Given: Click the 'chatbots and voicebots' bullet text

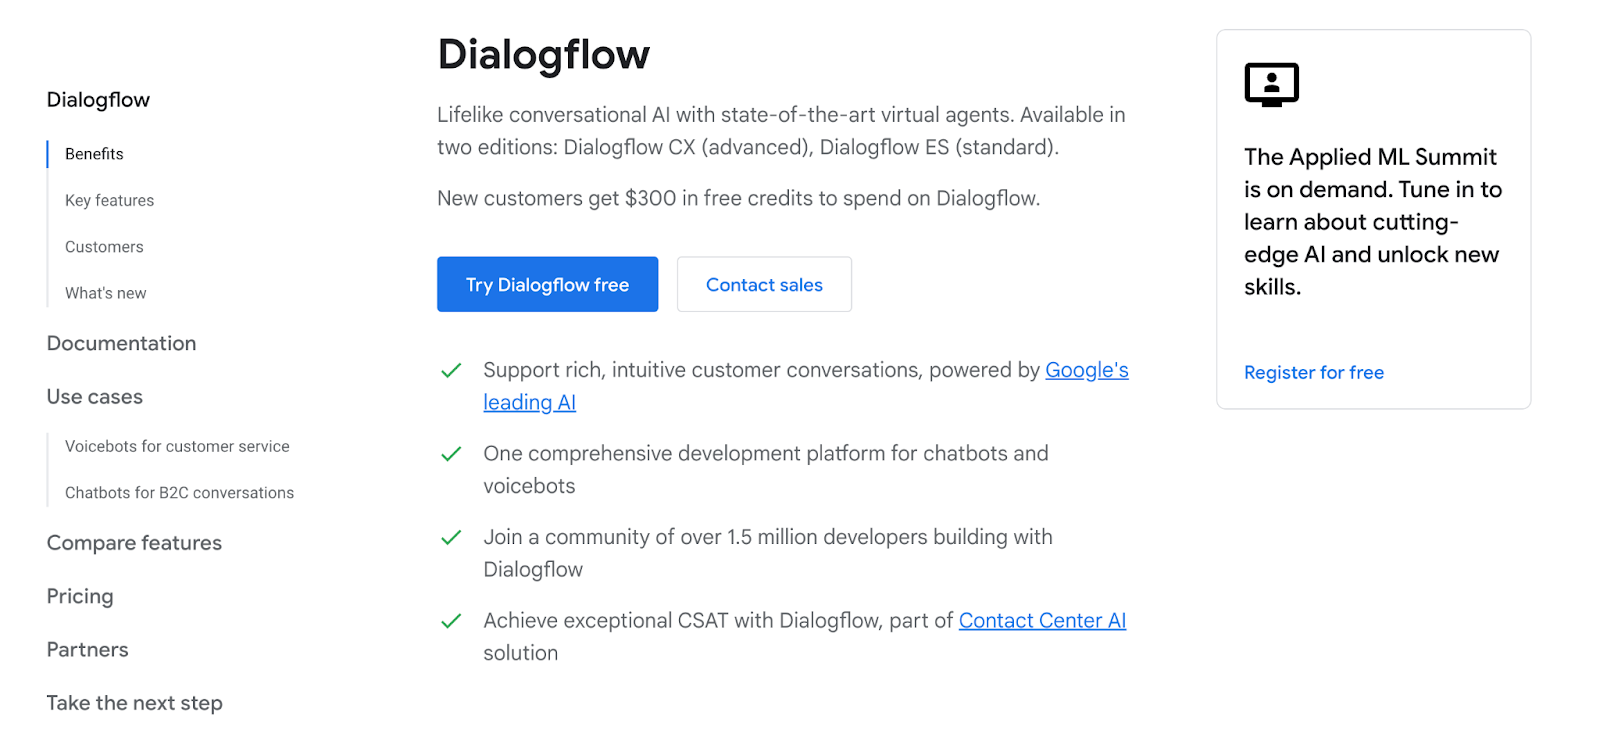Looking at the screenshot, I should coord(766,470).
